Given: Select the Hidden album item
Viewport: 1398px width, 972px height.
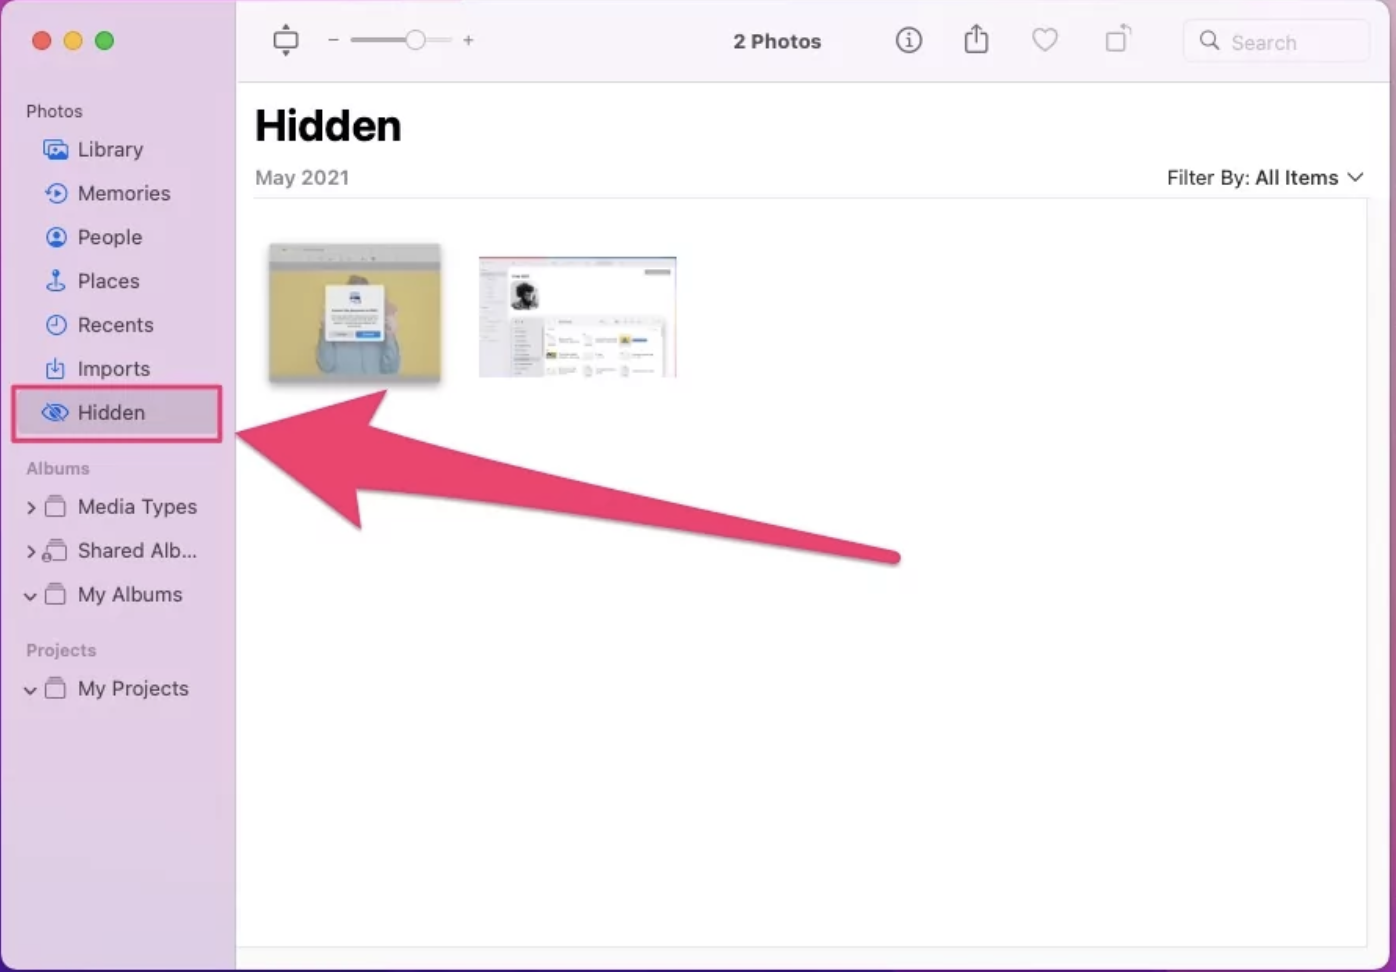Looking at the screenshot, I should point(111,413).
